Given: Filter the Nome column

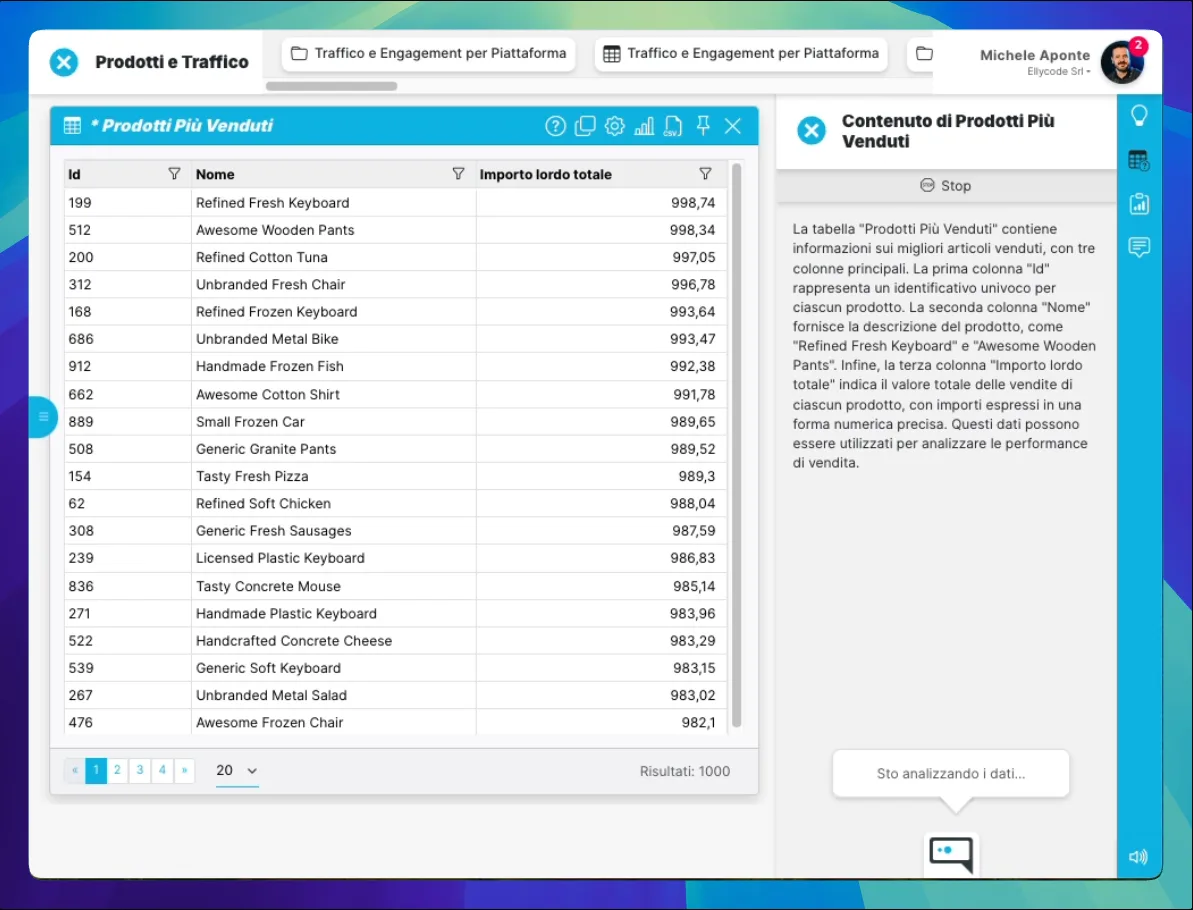Looking at the screenshot, I should tap(458, 174).
